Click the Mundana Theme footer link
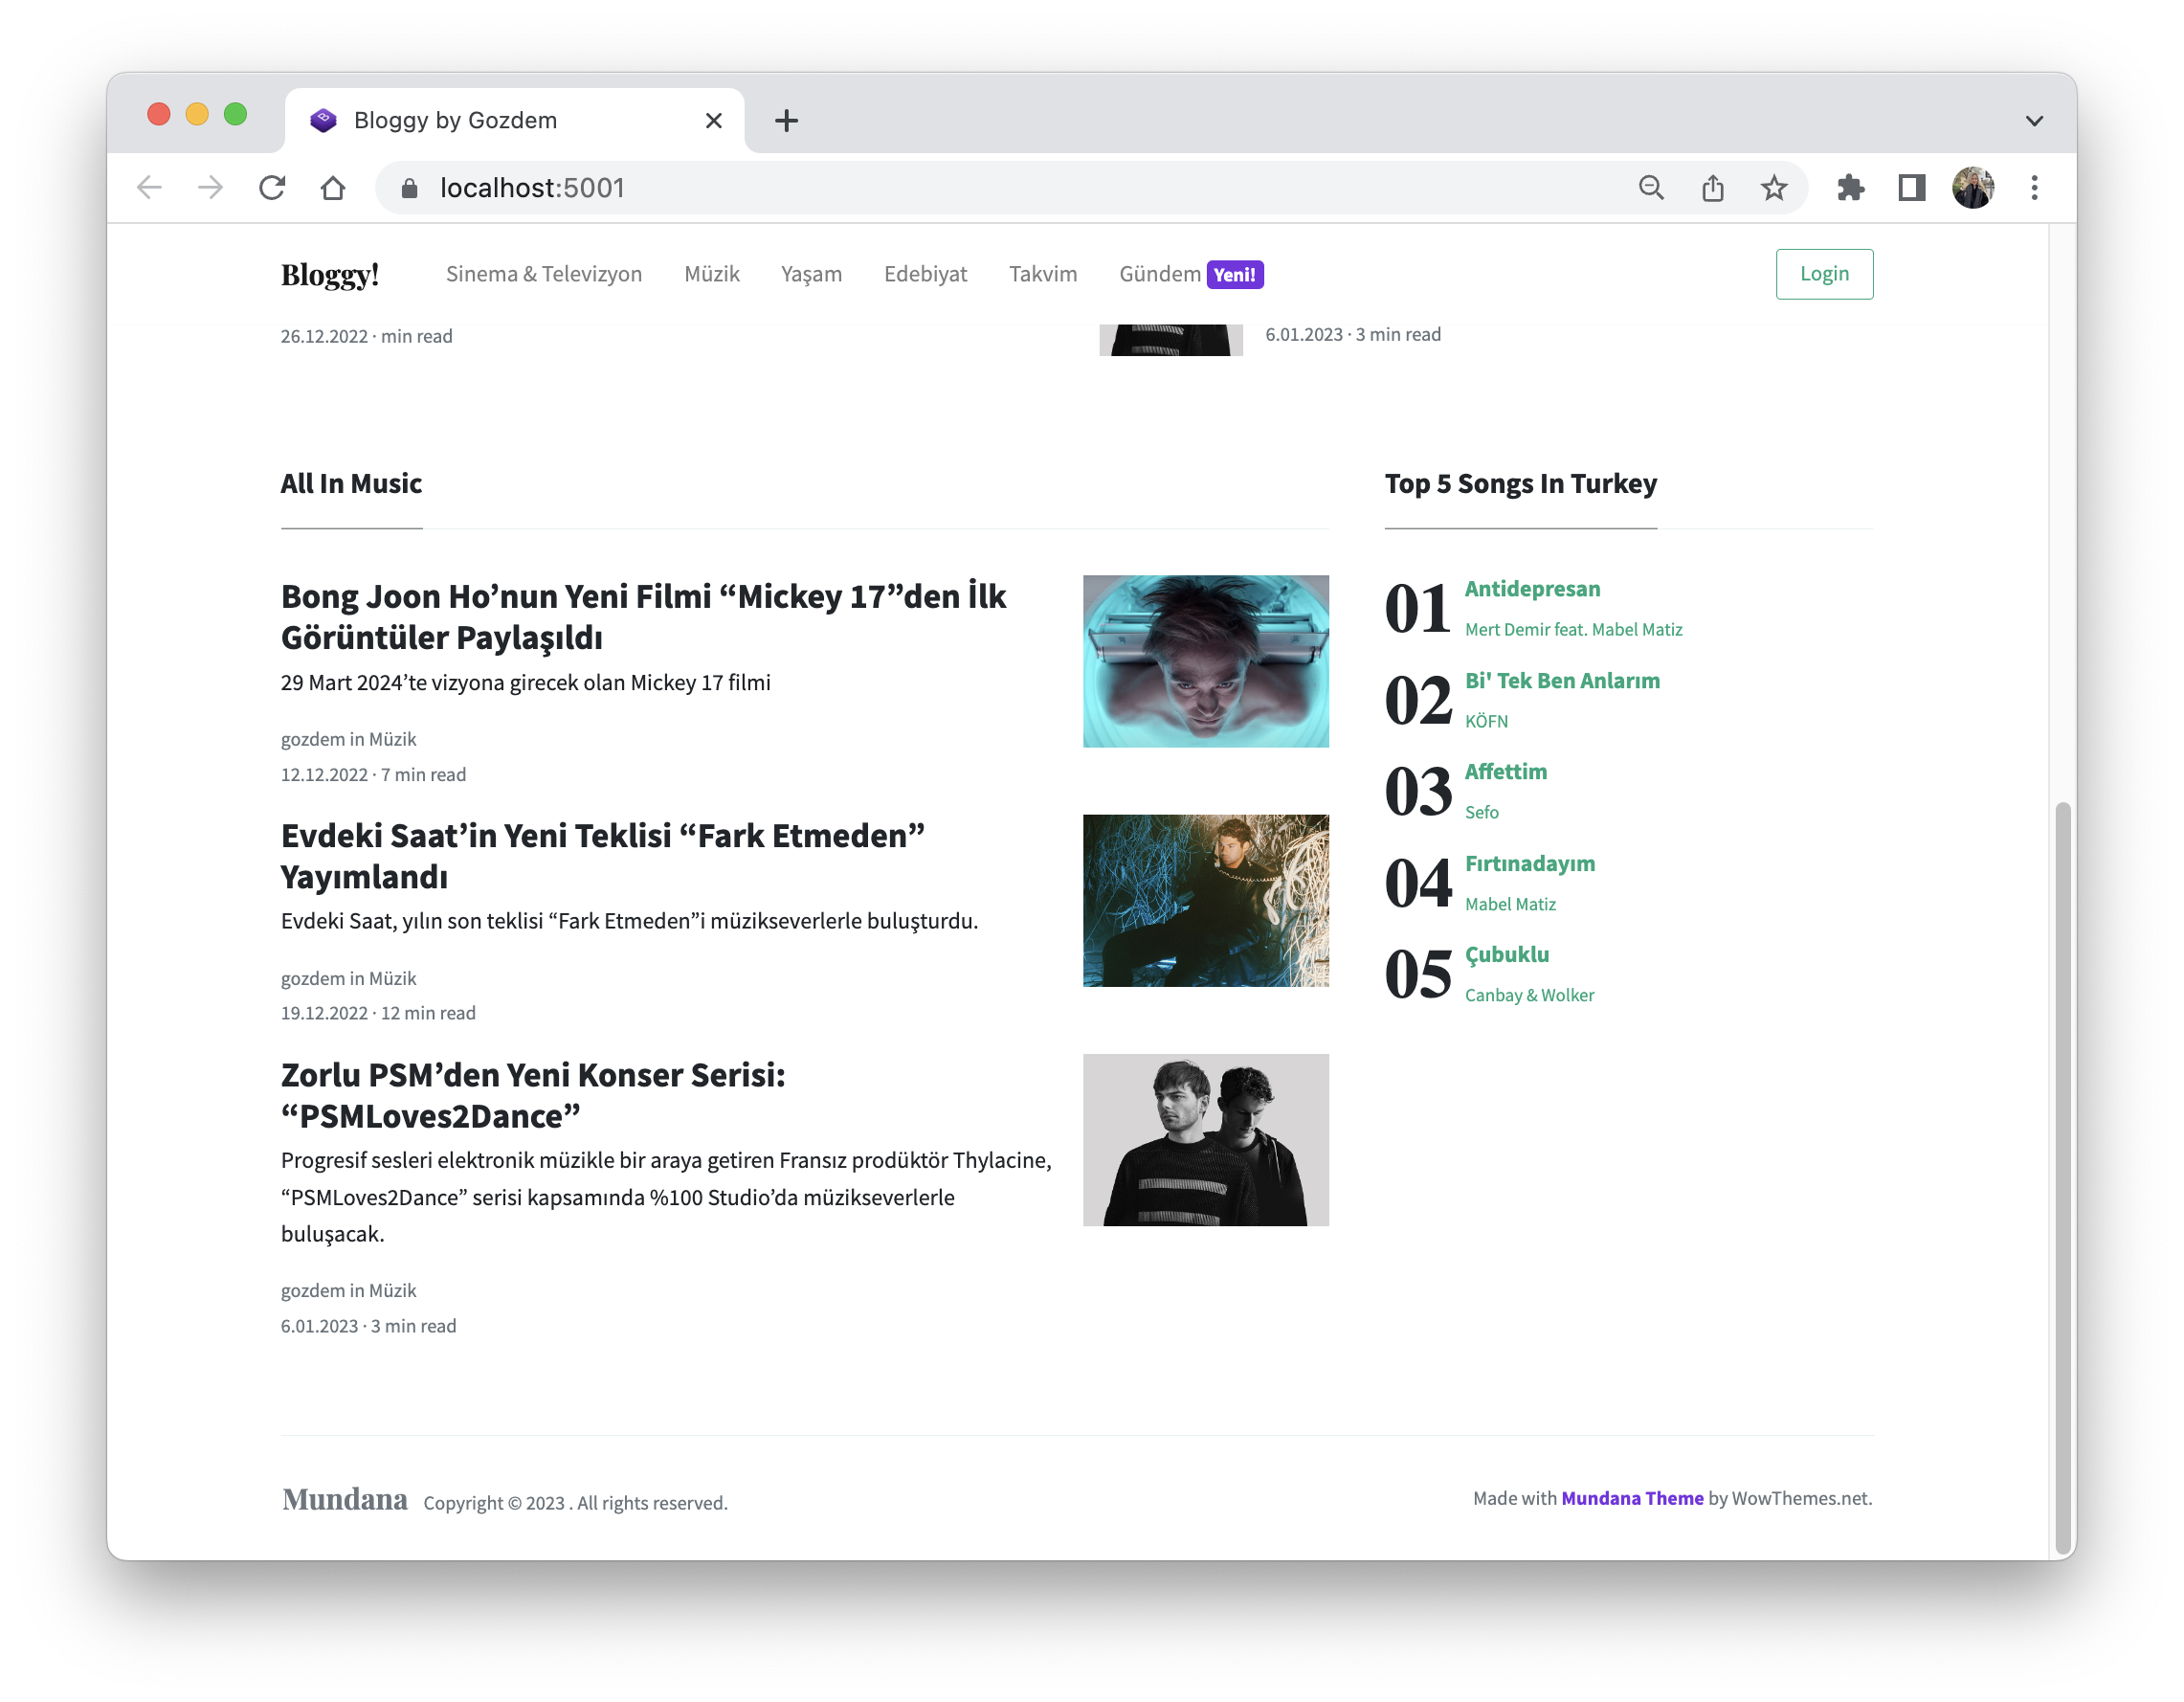 tap(1631, 1498)
